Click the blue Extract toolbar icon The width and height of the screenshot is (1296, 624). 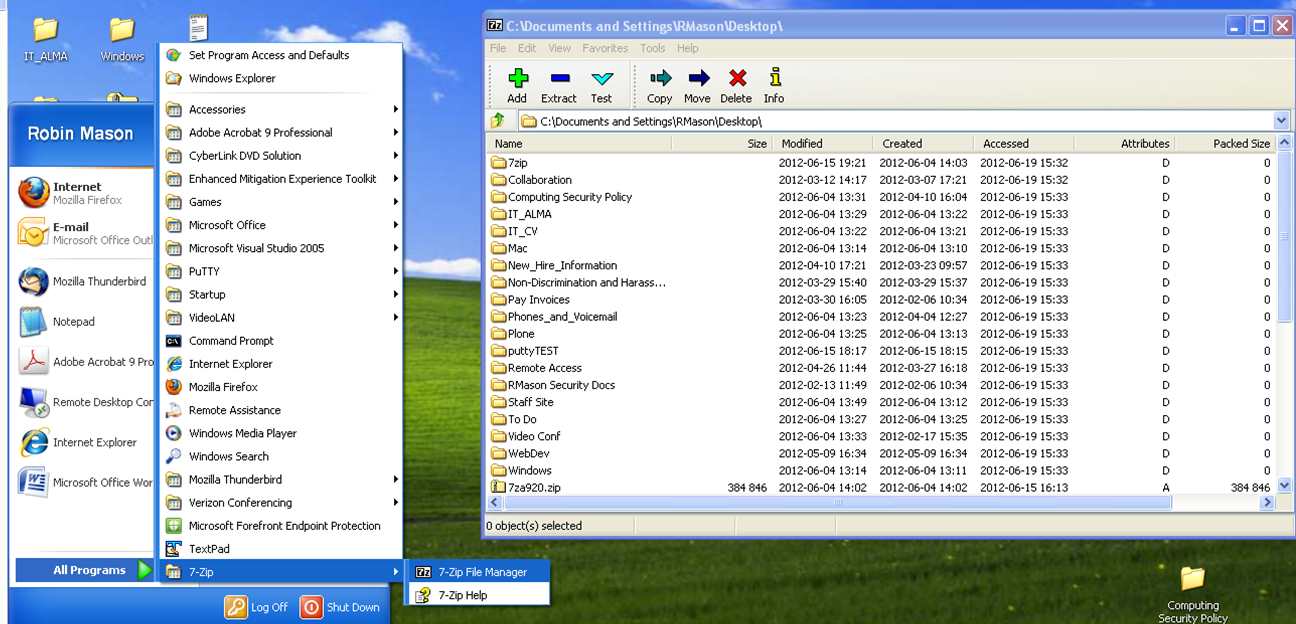(559, 79)
